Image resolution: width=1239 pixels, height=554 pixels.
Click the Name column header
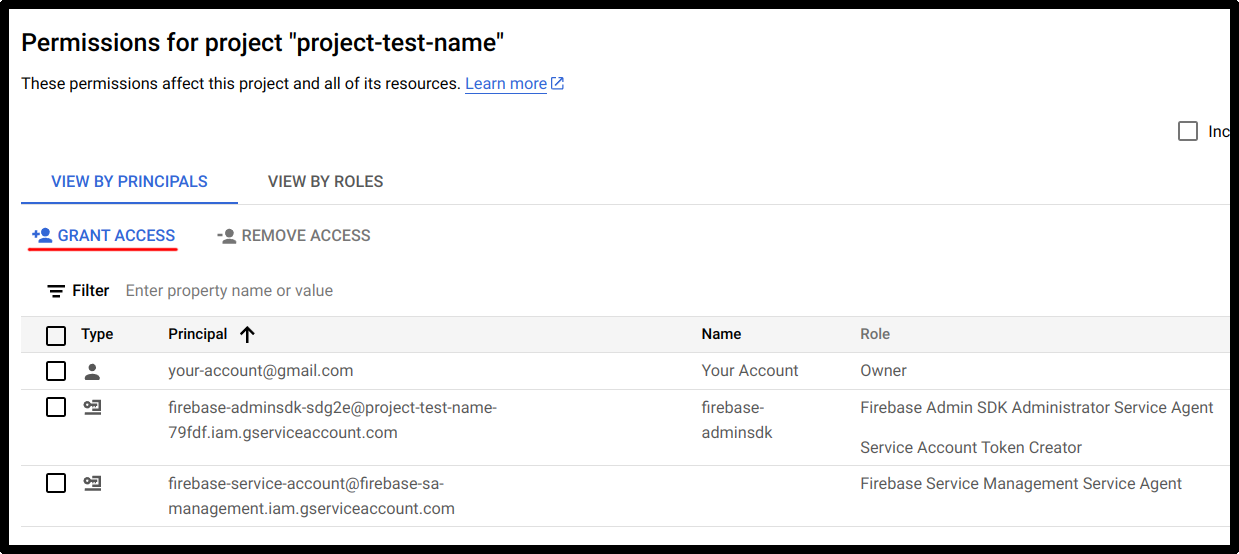[x=721, y=334]
